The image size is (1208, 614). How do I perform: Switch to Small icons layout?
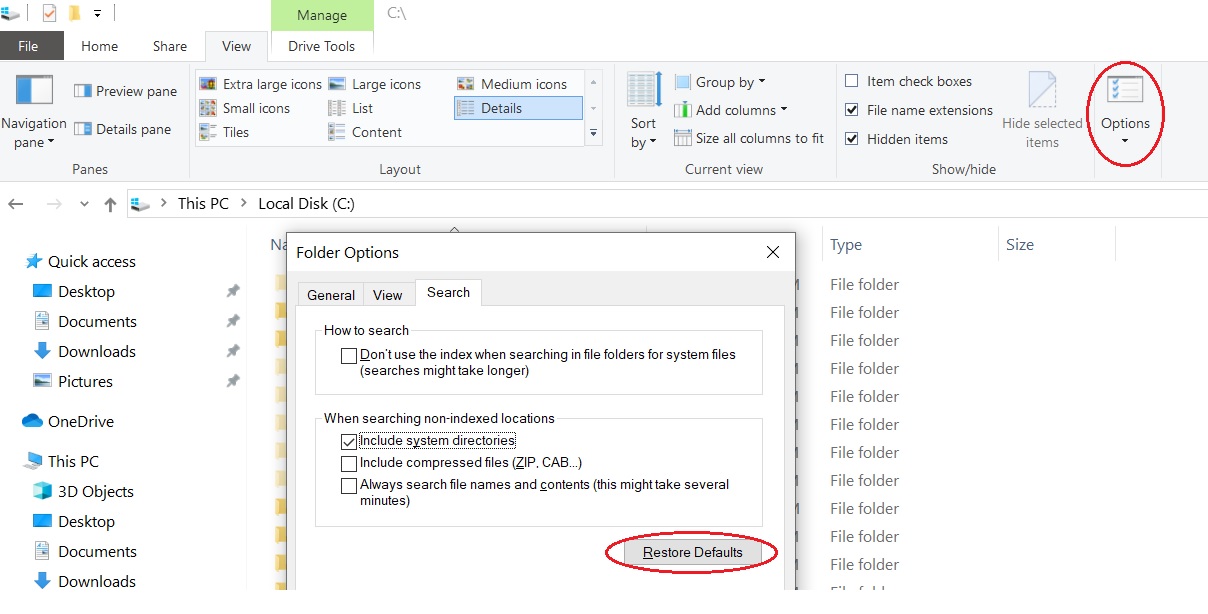click(x=250, y=108)
